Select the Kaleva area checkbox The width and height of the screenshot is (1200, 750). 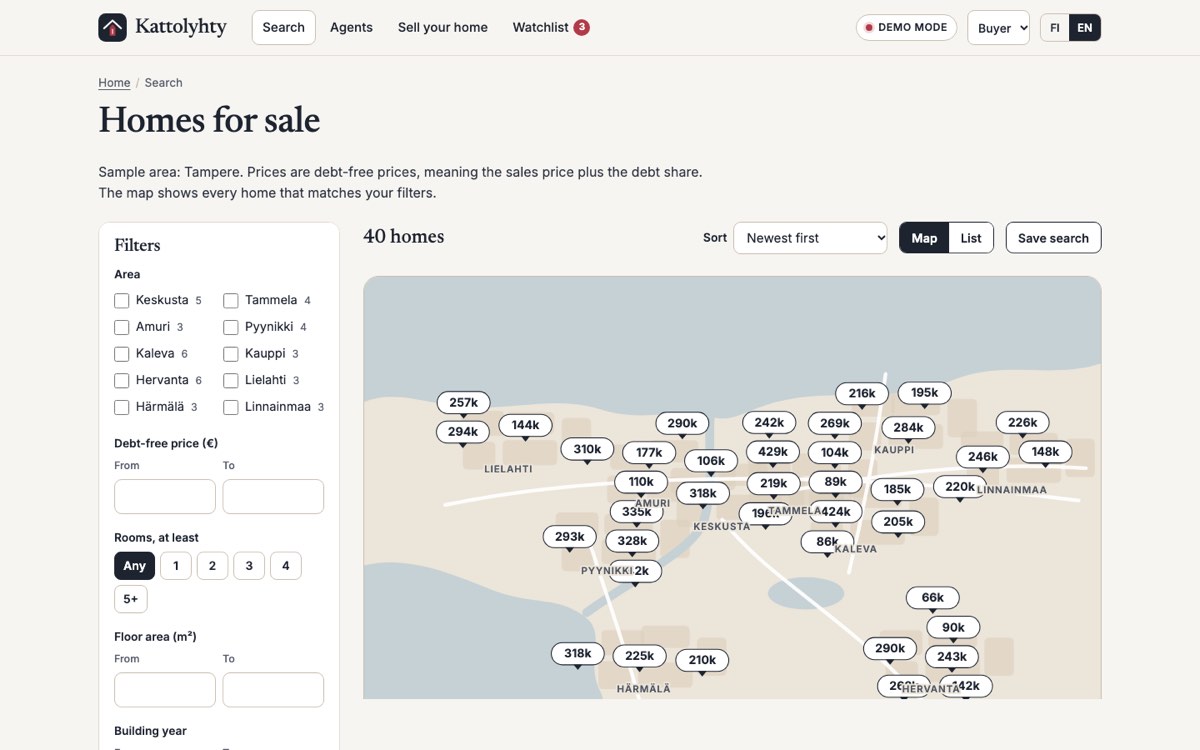(x=122, y=353)
